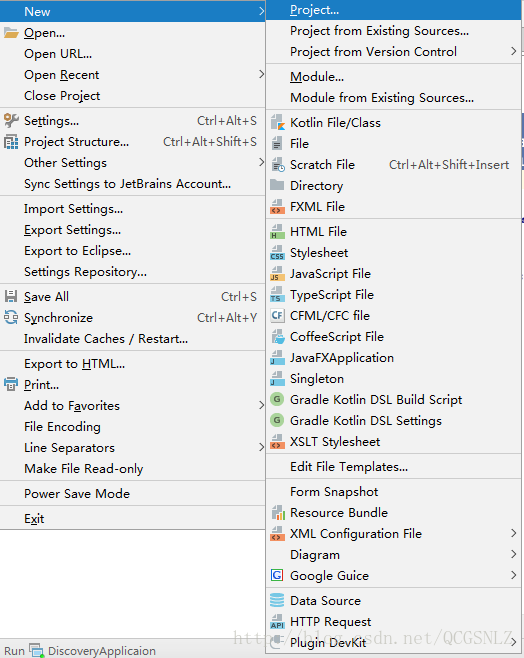Choose Make File Read-only
The width and height of the screenshot is (524, 658).
133,469
